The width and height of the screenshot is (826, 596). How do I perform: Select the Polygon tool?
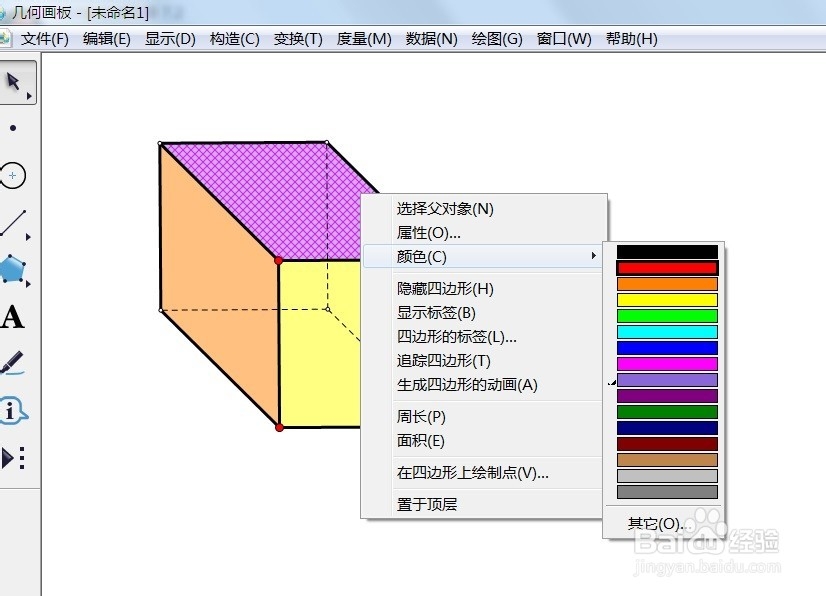[13, 269]
